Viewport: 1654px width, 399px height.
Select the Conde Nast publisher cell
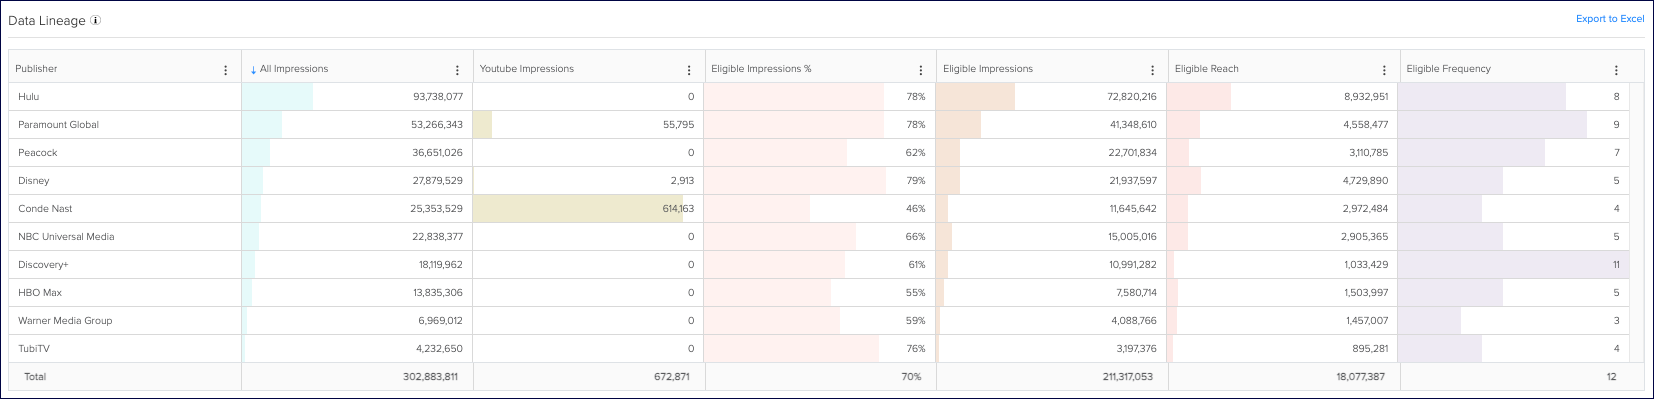click(x=125, y=209)
